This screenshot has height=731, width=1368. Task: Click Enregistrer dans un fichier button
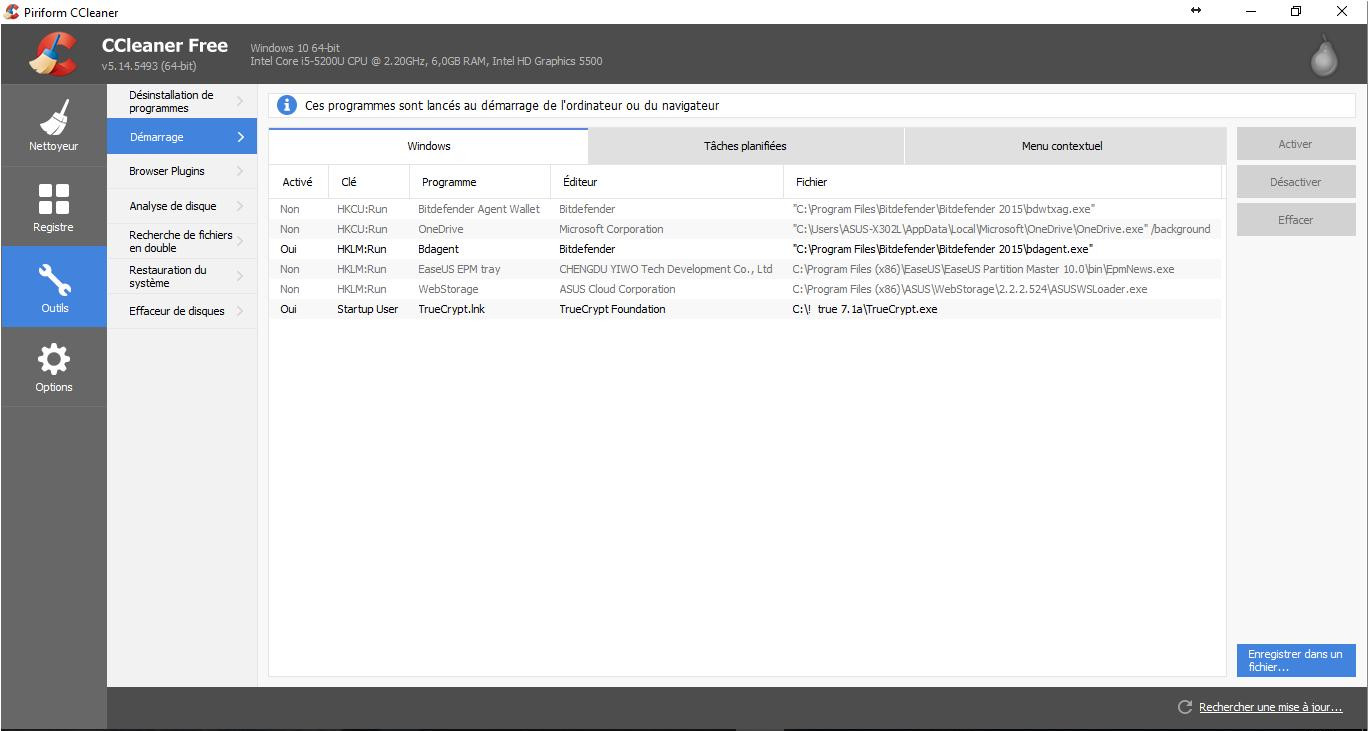point(1296,660)
